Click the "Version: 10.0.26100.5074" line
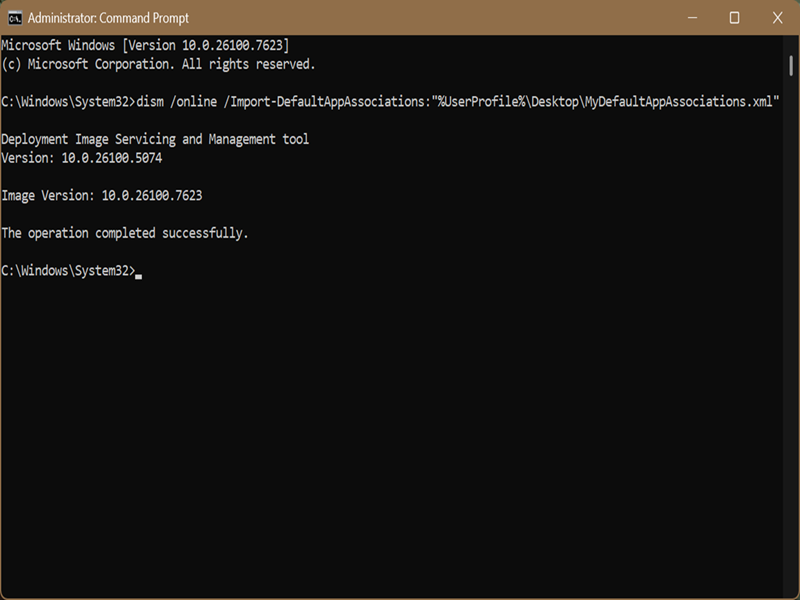Image resolution: width=800 pixels, height=600 pixels. pyautogui.click(x=82, y=158)
